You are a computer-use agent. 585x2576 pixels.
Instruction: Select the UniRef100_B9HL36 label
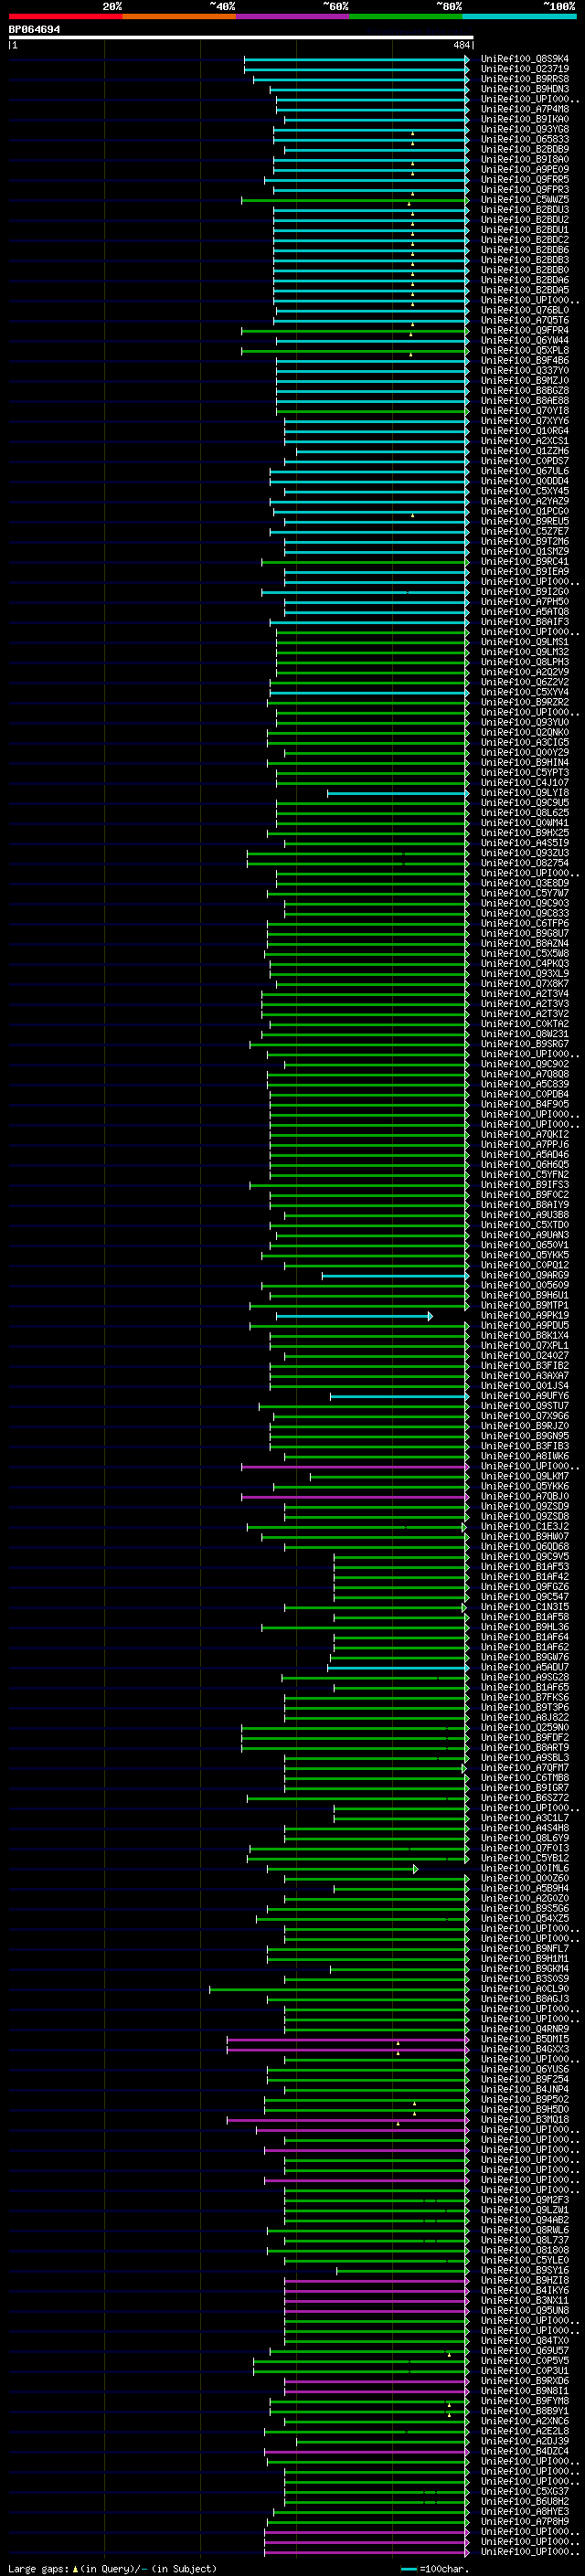pos(524,1627)
